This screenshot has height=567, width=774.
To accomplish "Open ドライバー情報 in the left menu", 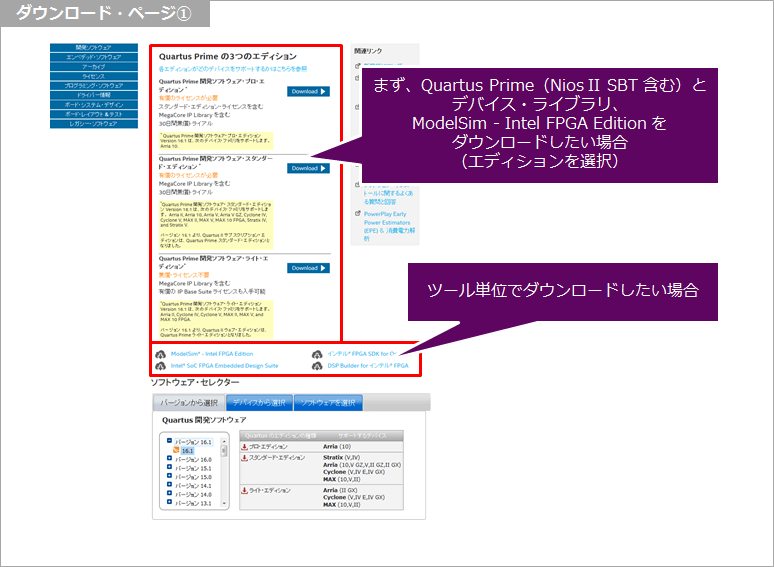I will [94, 95].
